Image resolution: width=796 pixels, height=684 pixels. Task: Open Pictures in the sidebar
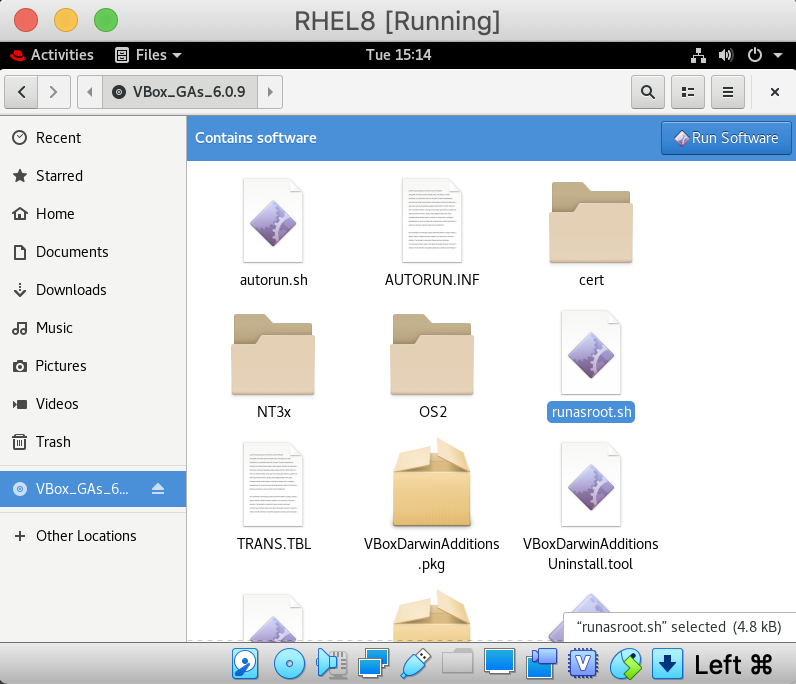tap(93, 366)
